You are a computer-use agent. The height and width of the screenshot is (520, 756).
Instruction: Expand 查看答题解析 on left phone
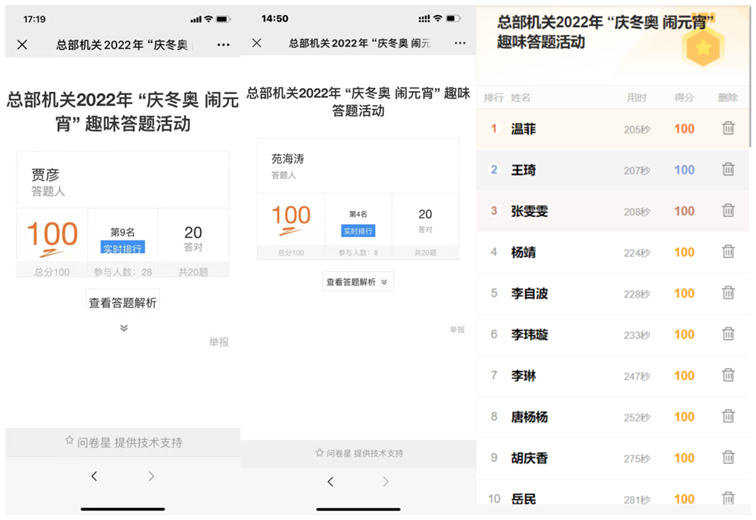click(122, 303)
